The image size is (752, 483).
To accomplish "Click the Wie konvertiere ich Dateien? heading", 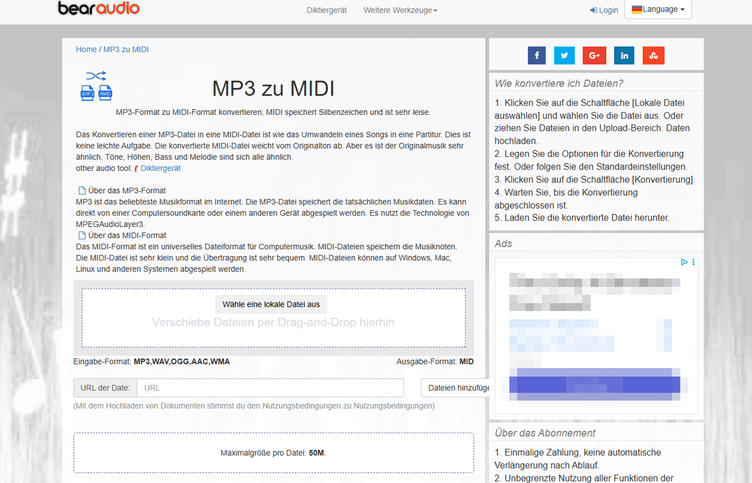I will coord(559,83).
